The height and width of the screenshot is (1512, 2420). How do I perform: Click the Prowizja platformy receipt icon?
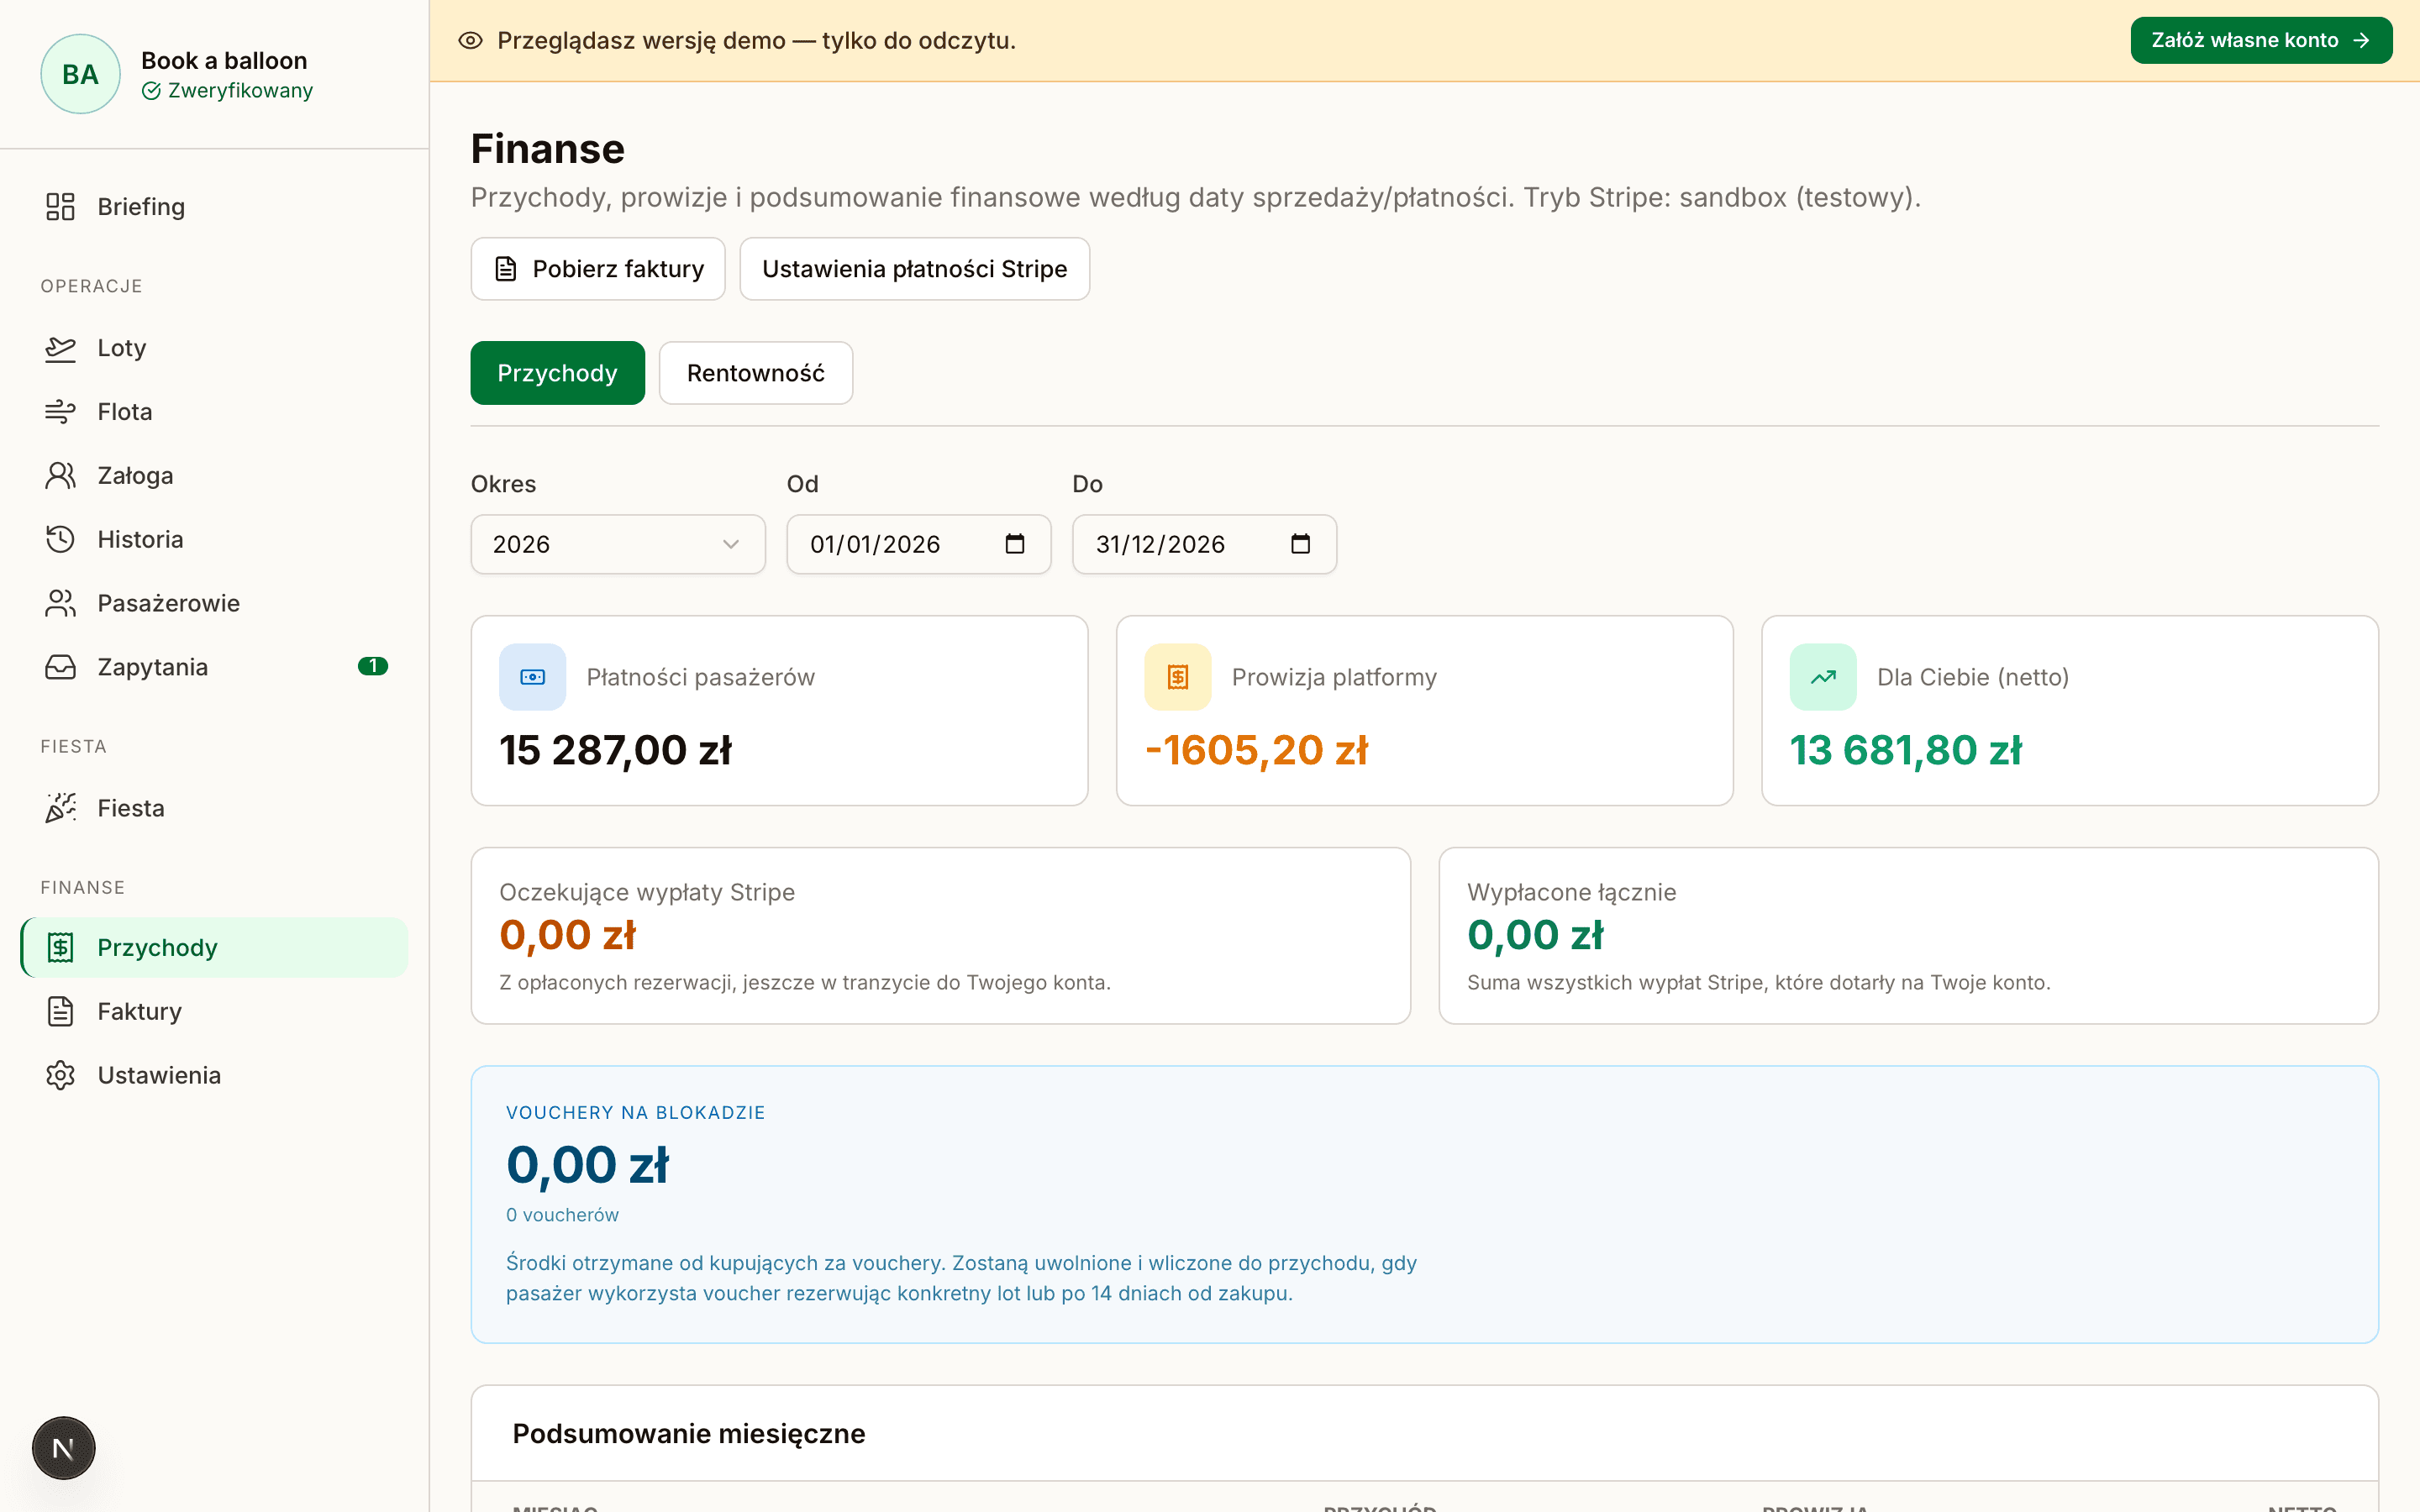point(1178,677)
